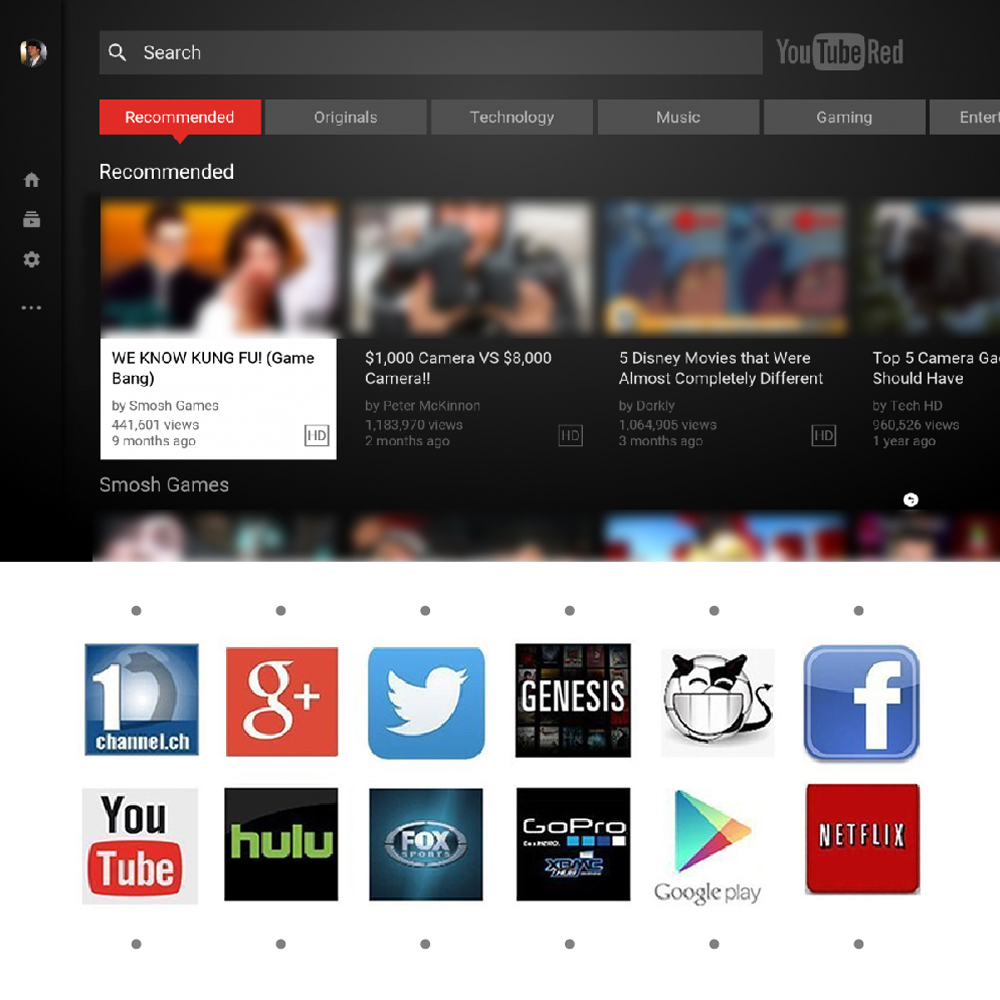Image resolution: width=1000 pixels, height=1000 pixels.
Task: Launch the Genesis add-on
Action: (x=572, y=700)
